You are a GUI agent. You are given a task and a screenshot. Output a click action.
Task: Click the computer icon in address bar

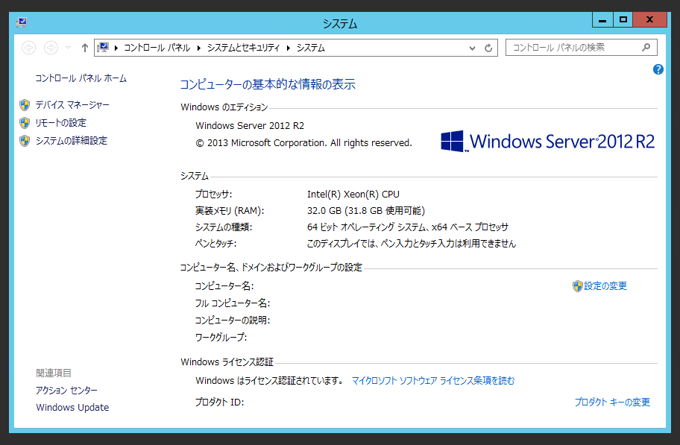coord(103,47)
